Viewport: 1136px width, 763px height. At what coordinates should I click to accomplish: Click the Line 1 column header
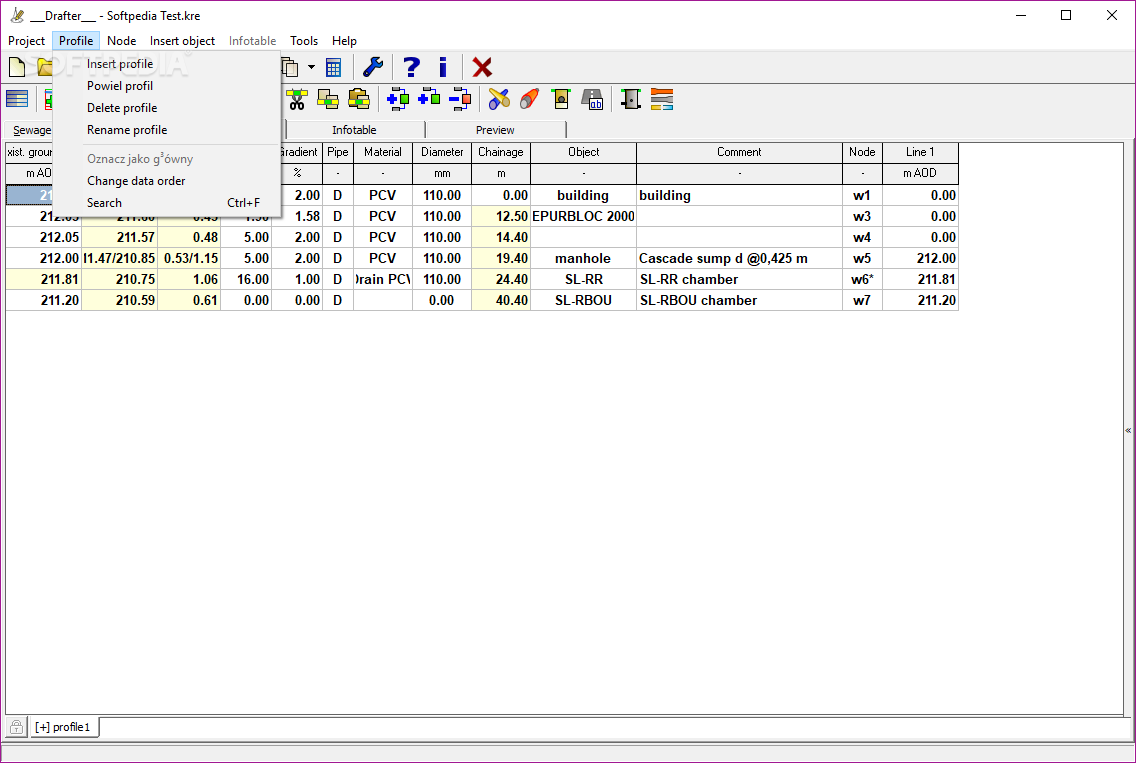click(x=920, y=152)
